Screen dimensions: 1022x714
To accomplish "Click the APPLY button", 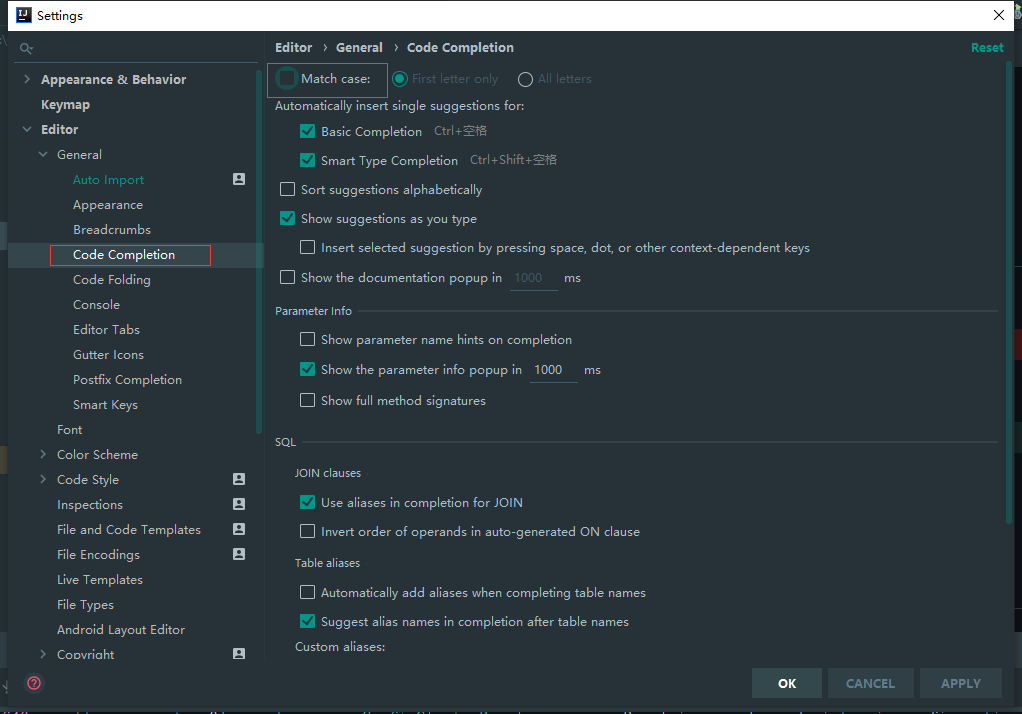I will click(x=960, y=683).
